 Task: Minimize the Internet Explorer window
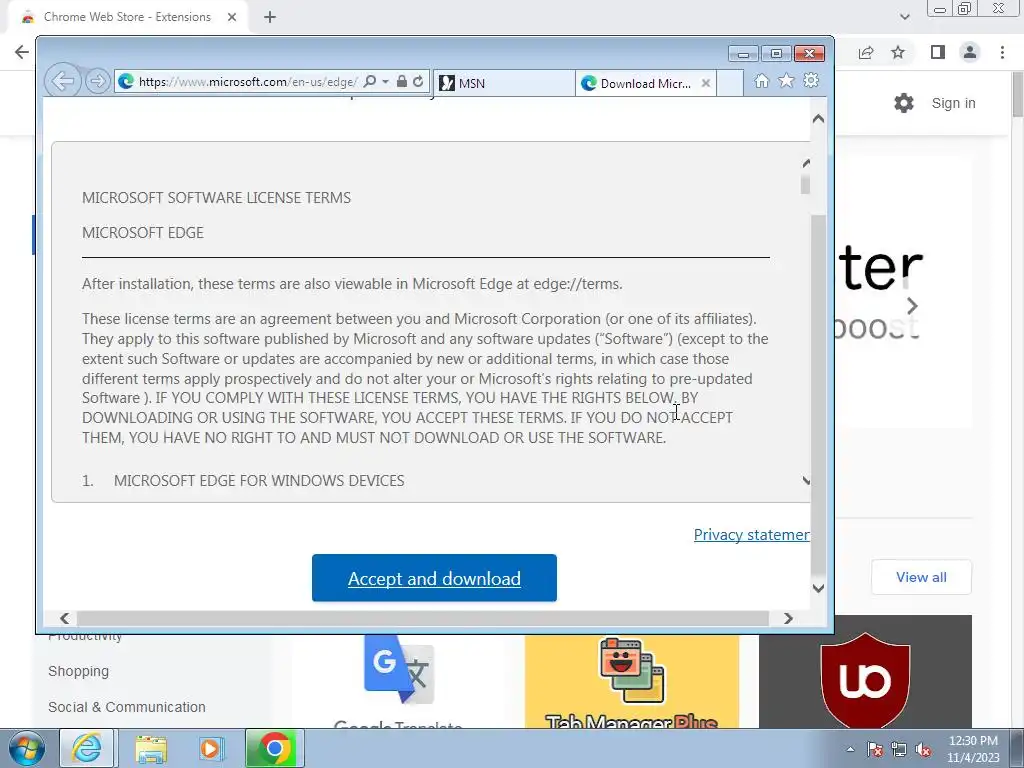[743, 54]
